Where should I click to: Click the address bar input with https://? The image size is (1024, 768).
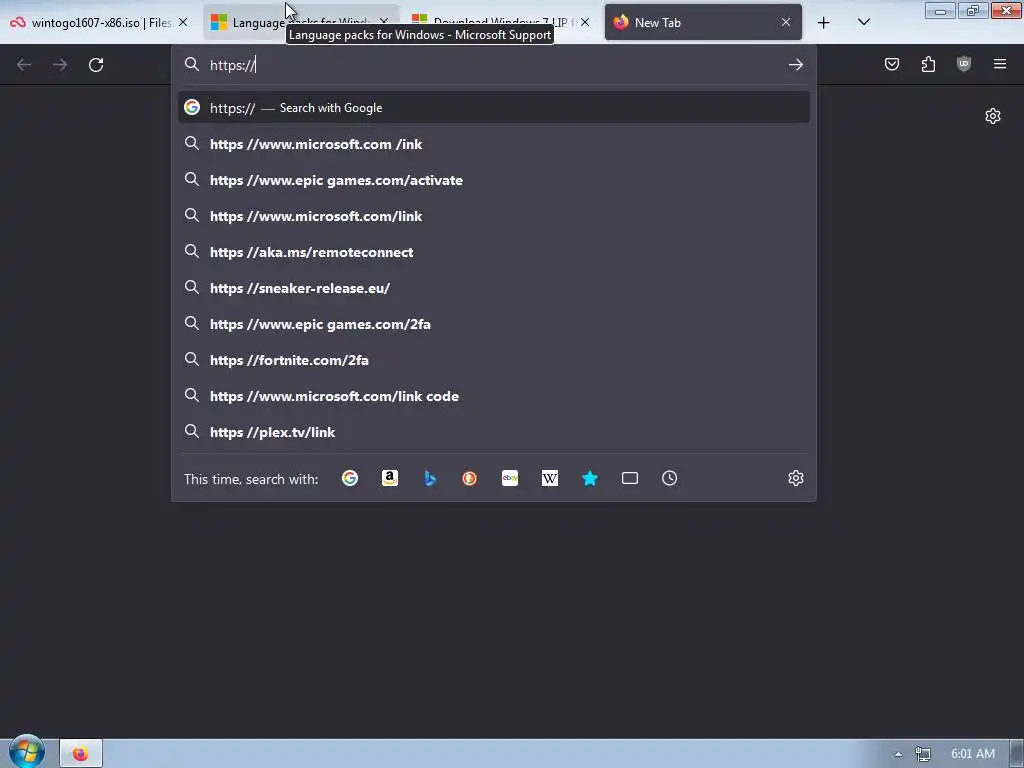(493, 65)
